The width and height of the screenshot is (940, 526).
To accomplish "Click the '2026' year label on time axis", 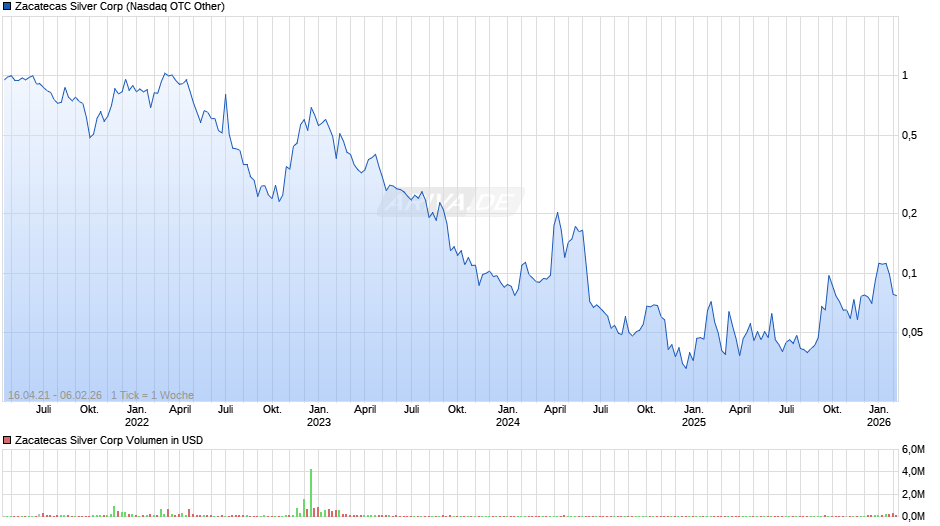I will pos(879,422).
